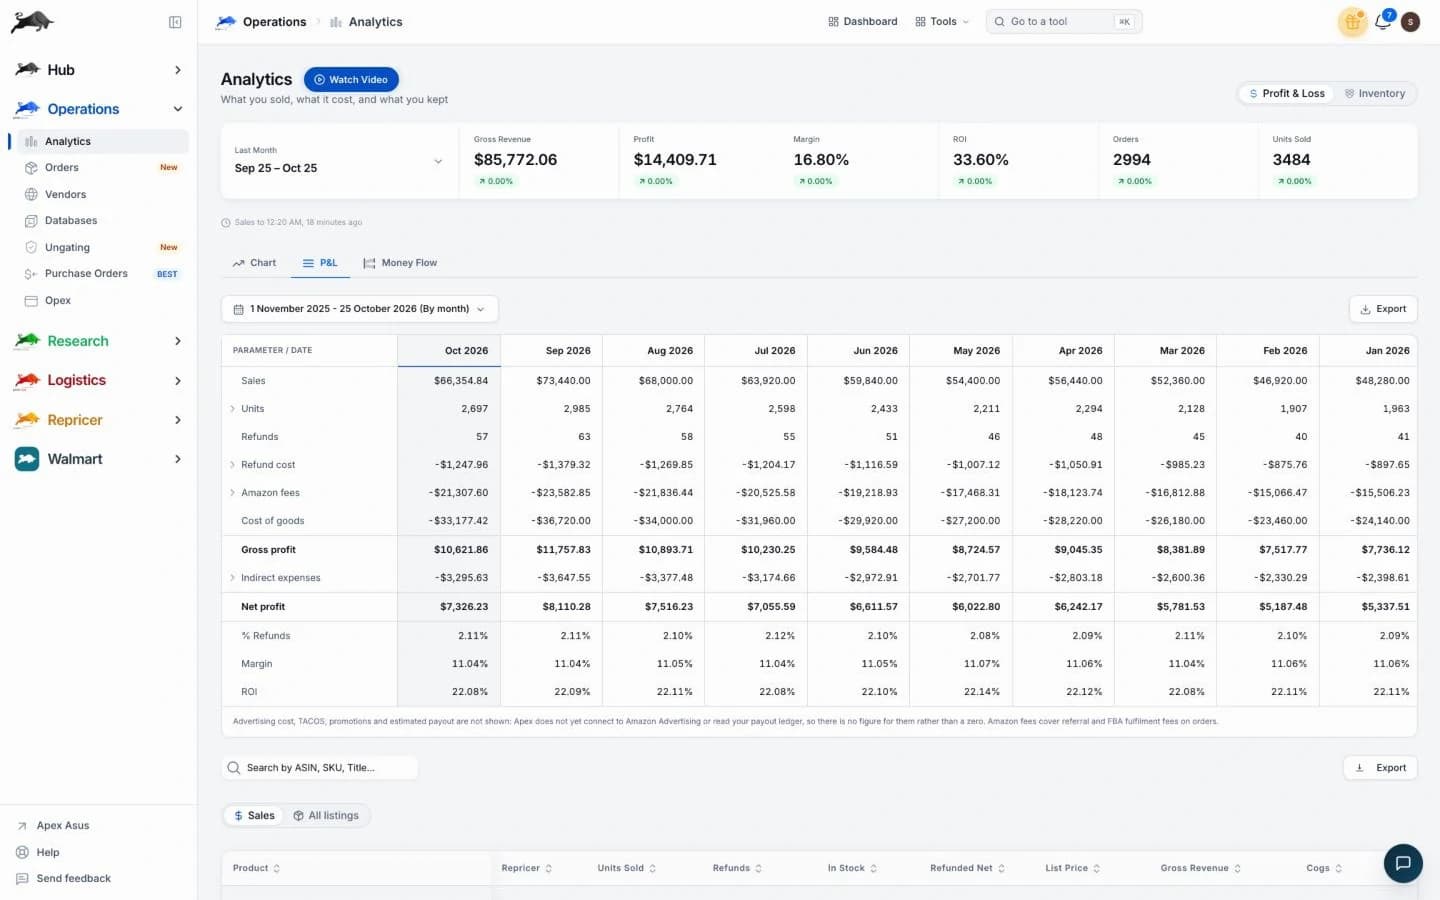The image size is (1440, 900).
Task: Open the chat support bubble
Action: pos(1403,863)
